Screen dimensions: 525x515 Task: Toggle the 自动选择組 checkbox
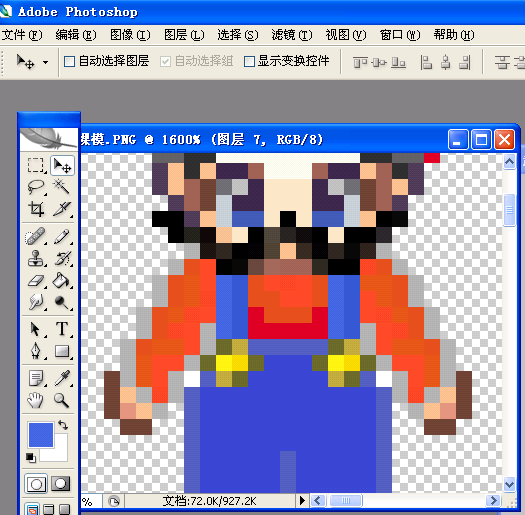pyautogui.click(x=165, y=61)
